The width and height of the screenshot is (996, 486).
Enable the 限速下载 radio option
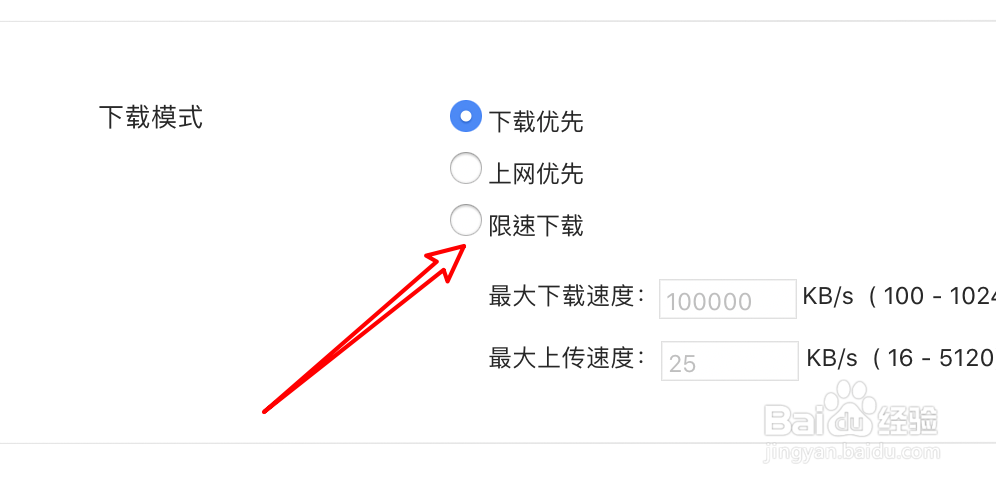click(466, 220)
